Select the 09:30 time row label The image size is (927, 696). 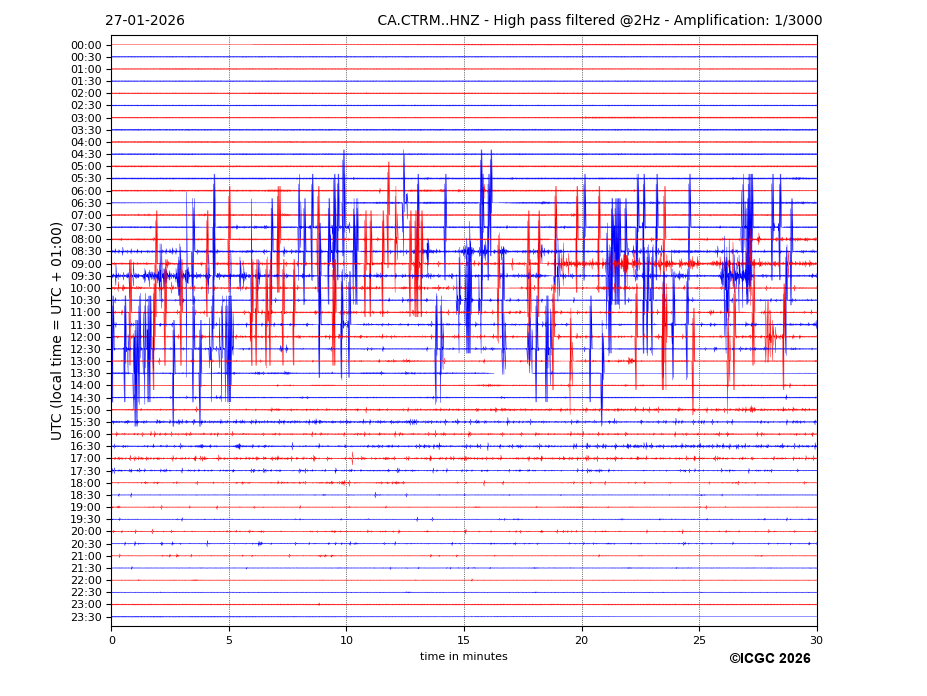(86, 276)
